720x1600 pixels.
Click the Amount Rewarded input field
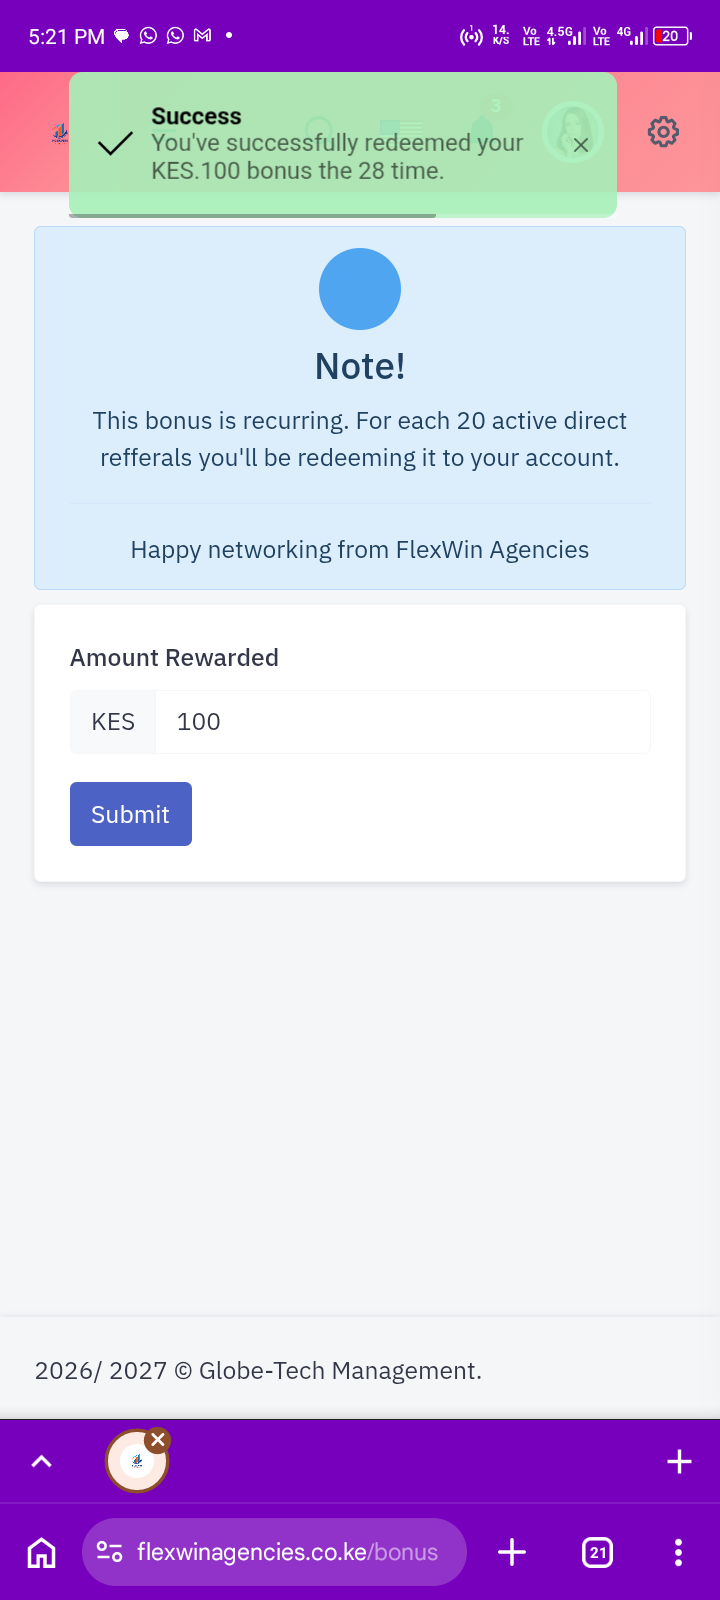pyautogui.click(x=402, y=722)
